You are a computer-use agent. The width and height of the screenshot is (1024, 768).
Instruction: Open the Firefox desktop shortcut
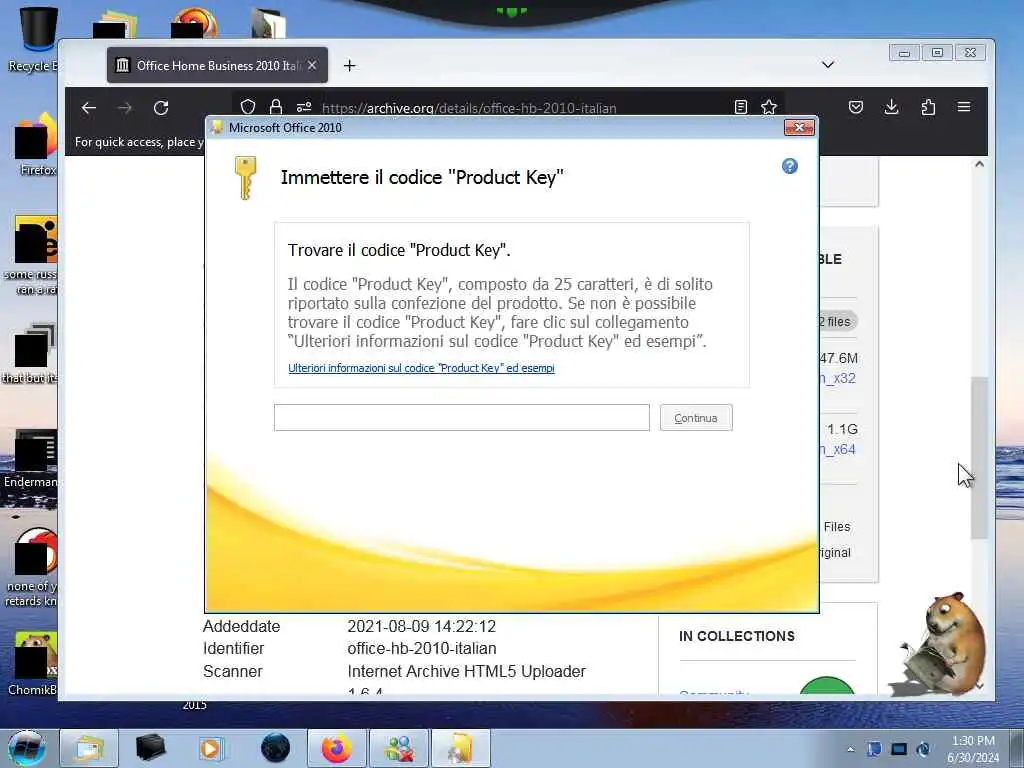[x=33, y=144]
